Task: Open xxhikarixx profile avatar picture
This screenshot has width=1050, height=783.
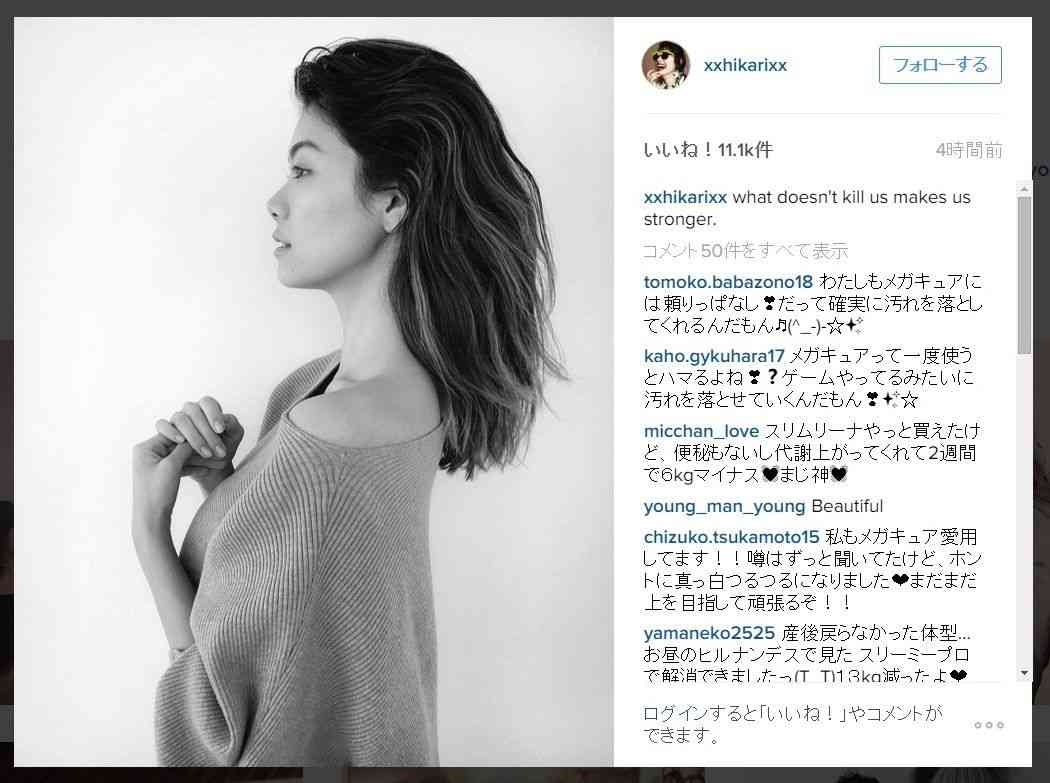Action: point(666,65)
